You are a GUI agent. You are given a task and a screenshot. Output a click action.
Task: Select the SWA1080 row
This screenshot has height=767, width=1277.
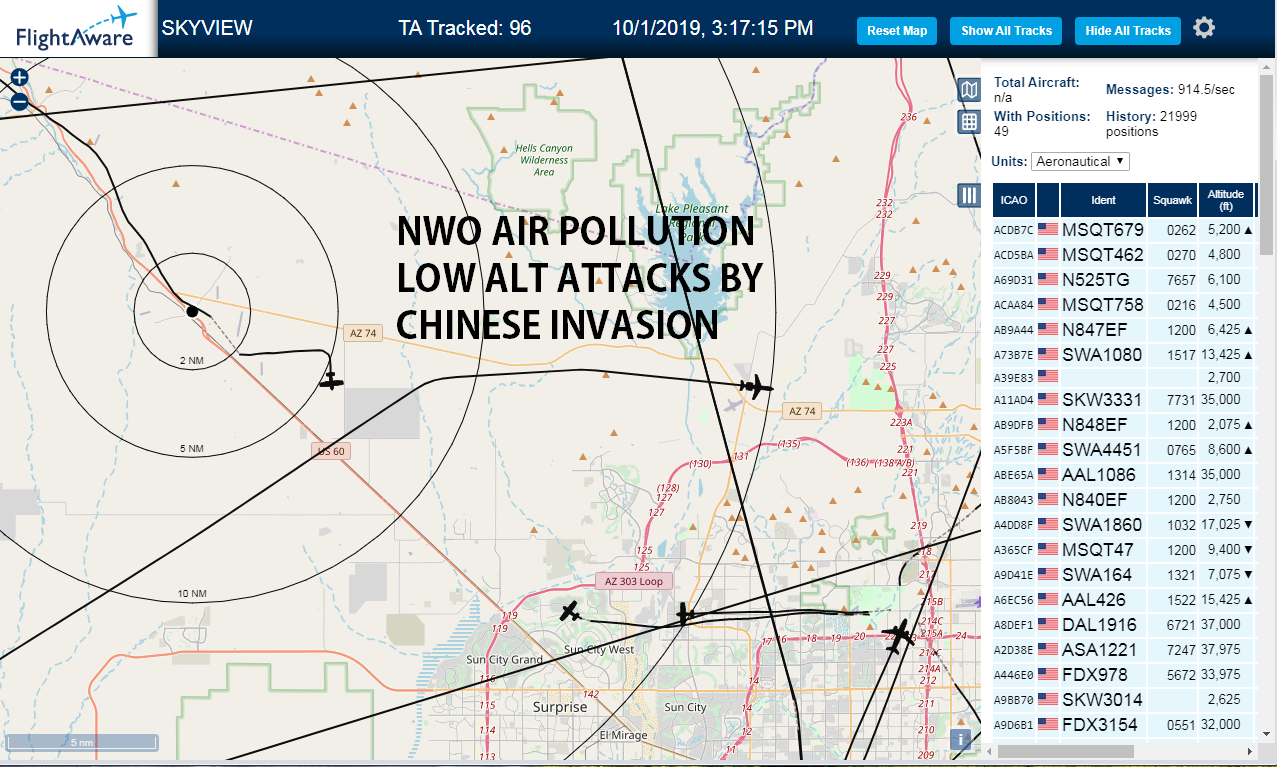coord(1123,354)
